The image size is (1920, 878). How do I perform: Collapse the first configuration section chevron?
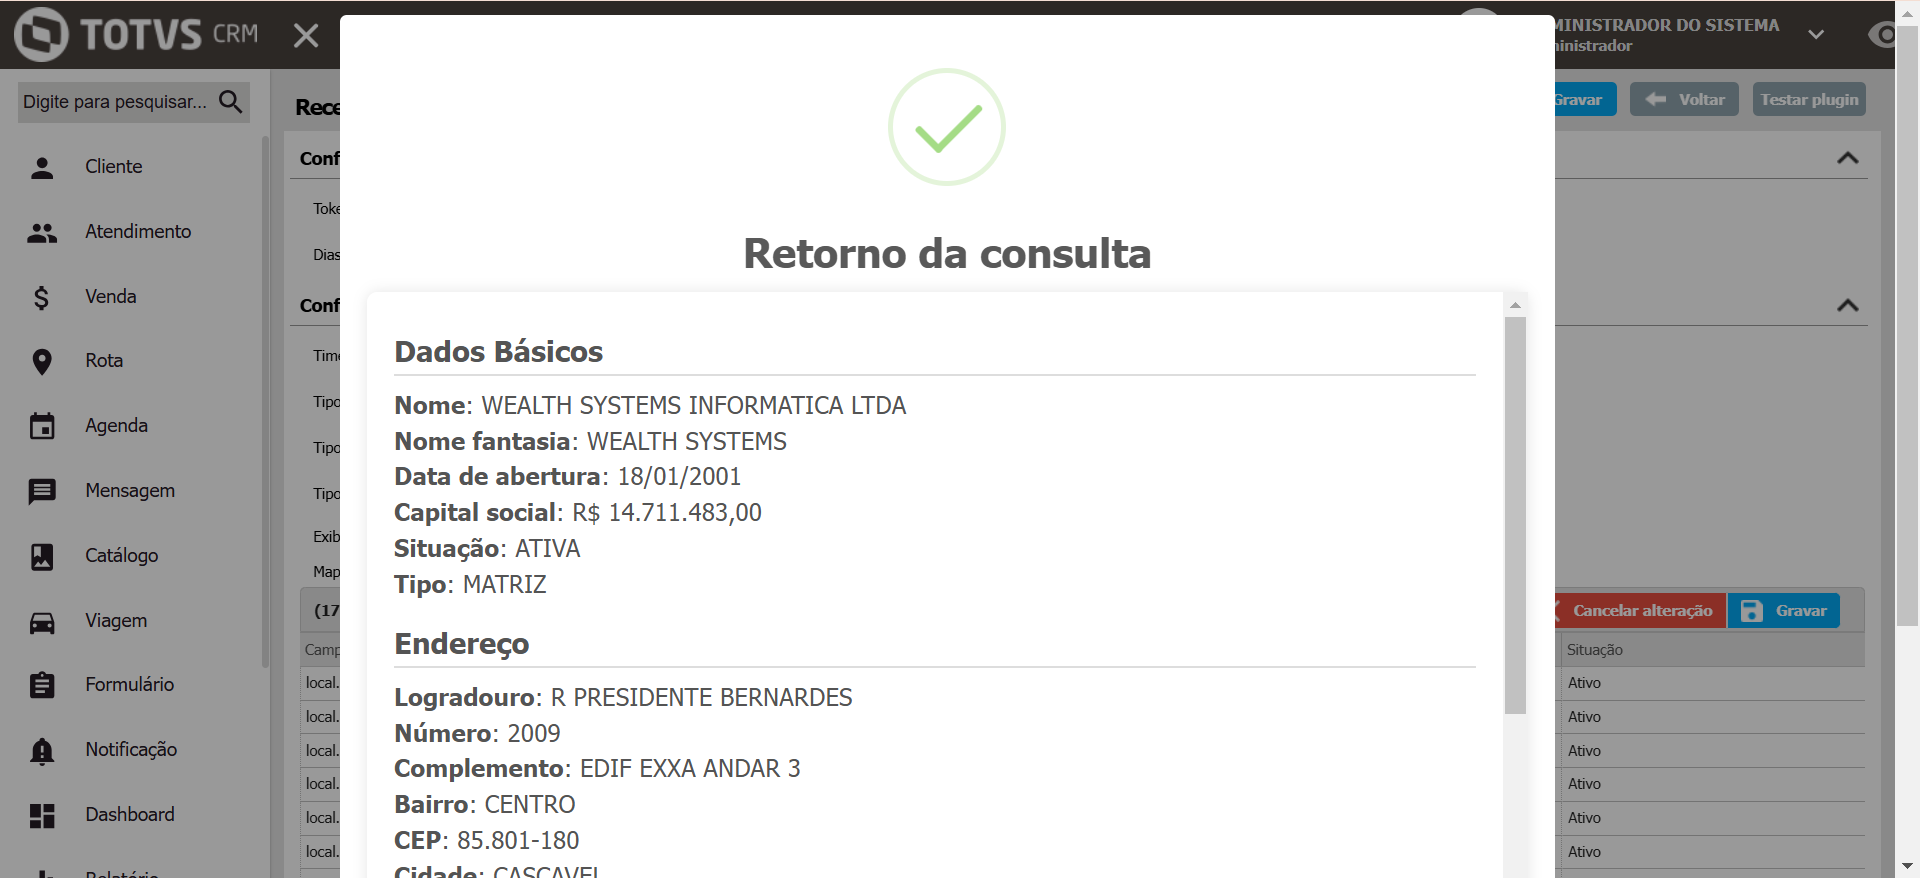pyautogui.click(x=1847, y=158)
